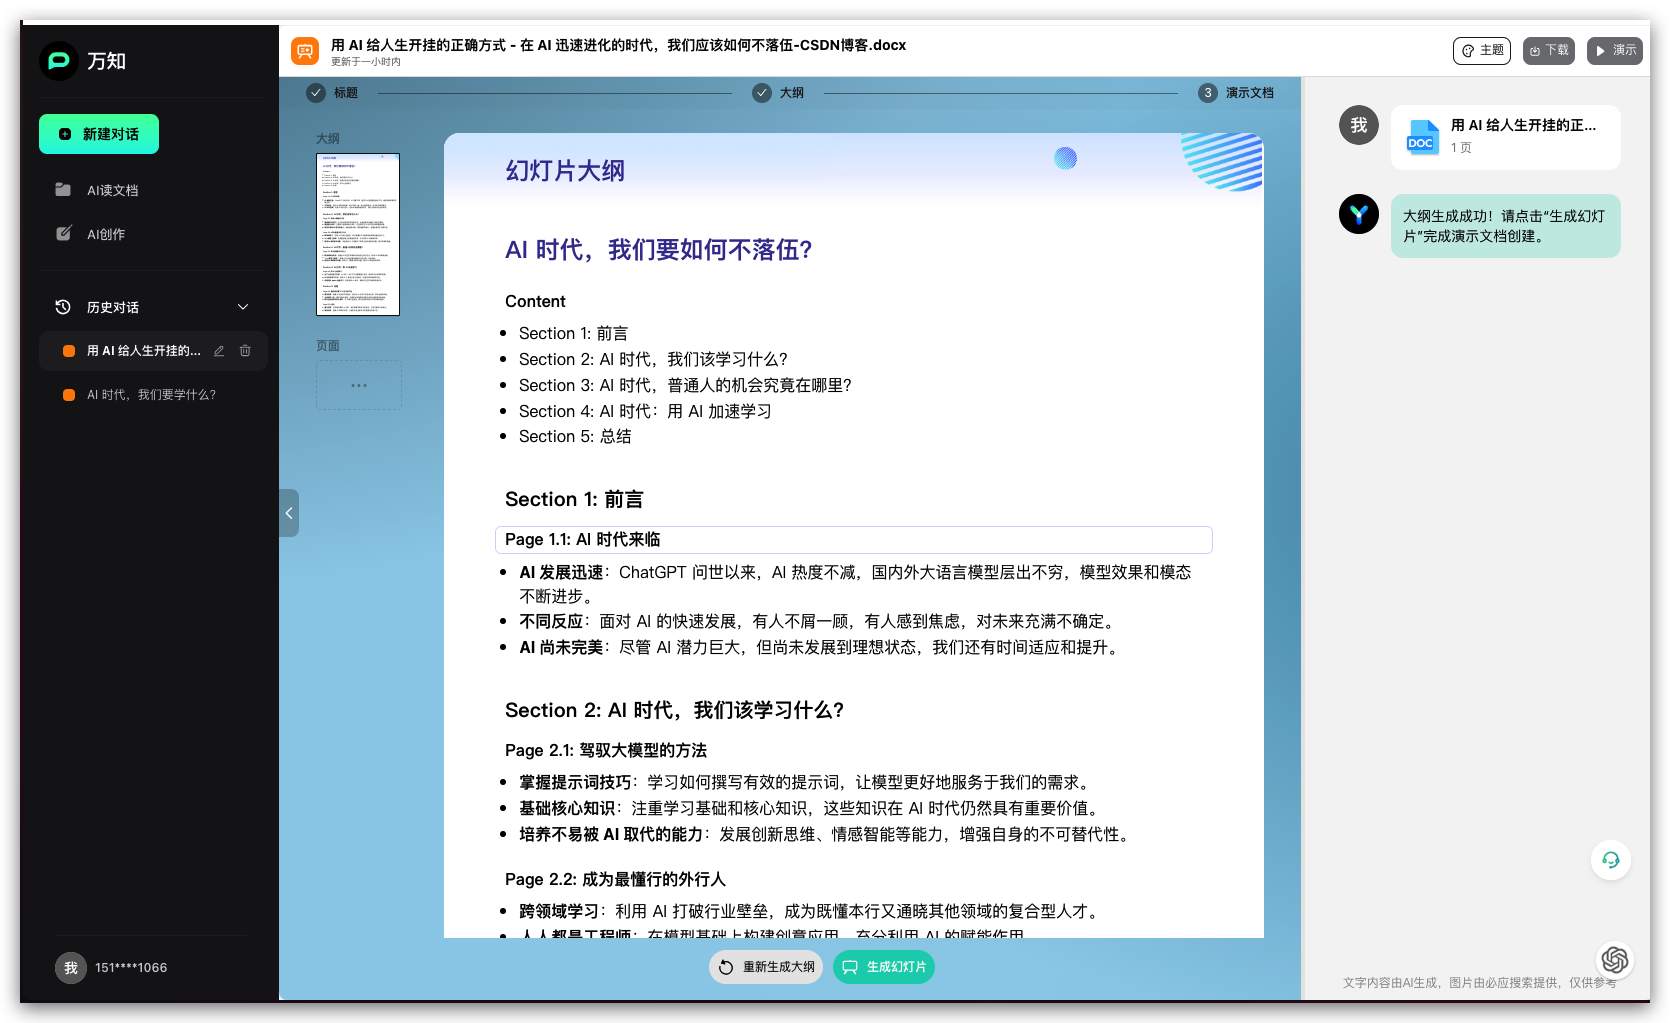Select the outline page thumbnail
Viewport: 1670px width, 1023px height.
[358, 234]
